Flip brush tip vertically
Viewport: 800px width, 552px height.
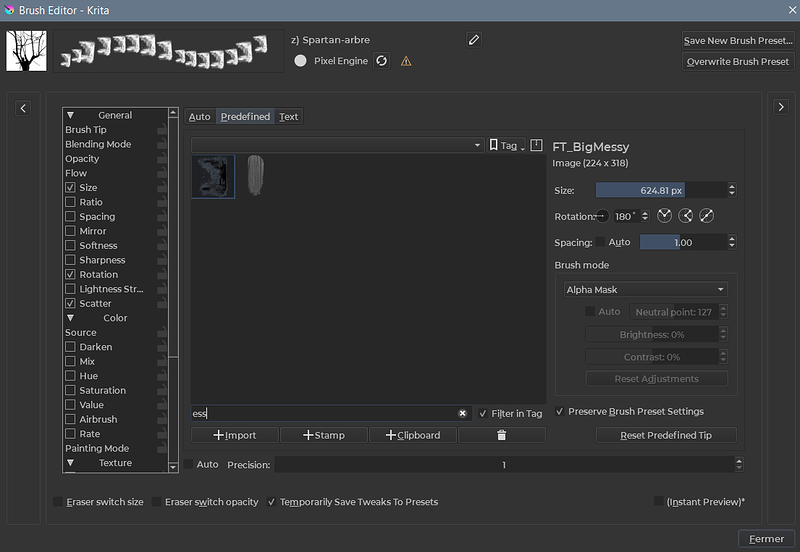pyautogui.click(x=685, y=216)
